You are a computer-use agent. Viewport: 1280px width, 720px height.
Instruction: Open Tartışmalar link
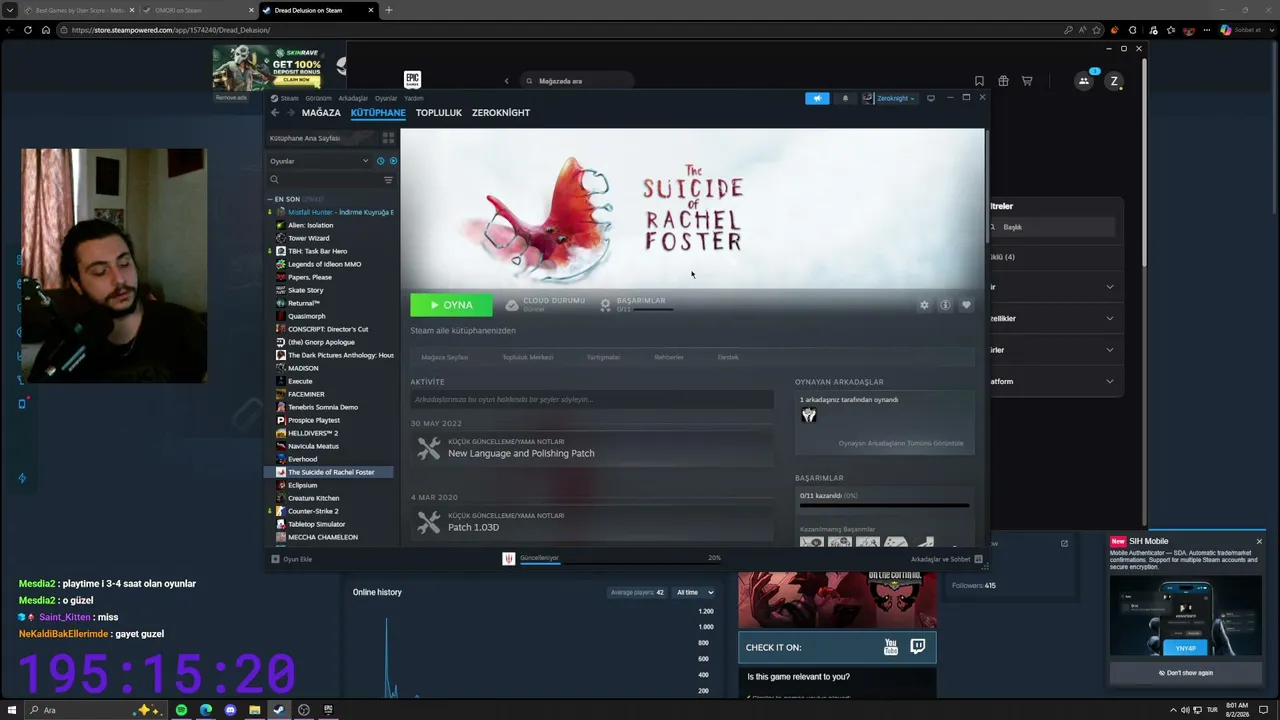[603, 357]
